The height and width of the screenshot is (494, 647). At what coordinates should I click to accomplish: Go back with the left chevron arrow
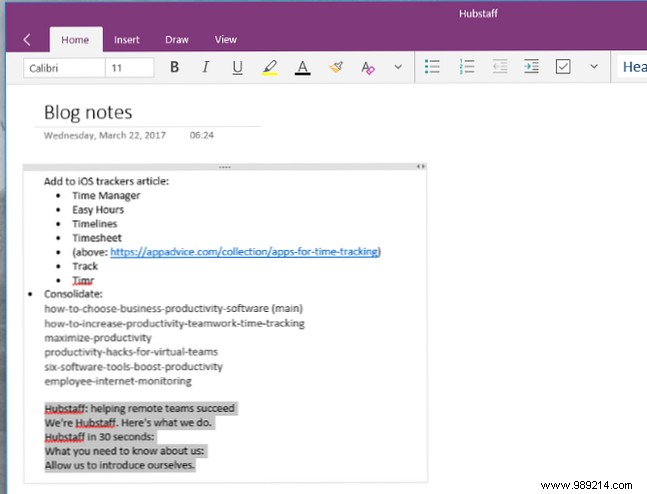[x=27, y=40]
